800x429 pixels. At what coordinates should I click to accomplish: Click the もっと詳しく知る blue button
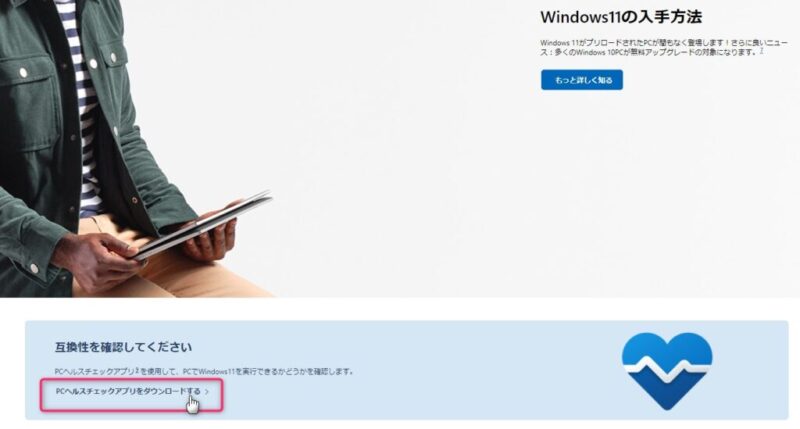point(582,80)
